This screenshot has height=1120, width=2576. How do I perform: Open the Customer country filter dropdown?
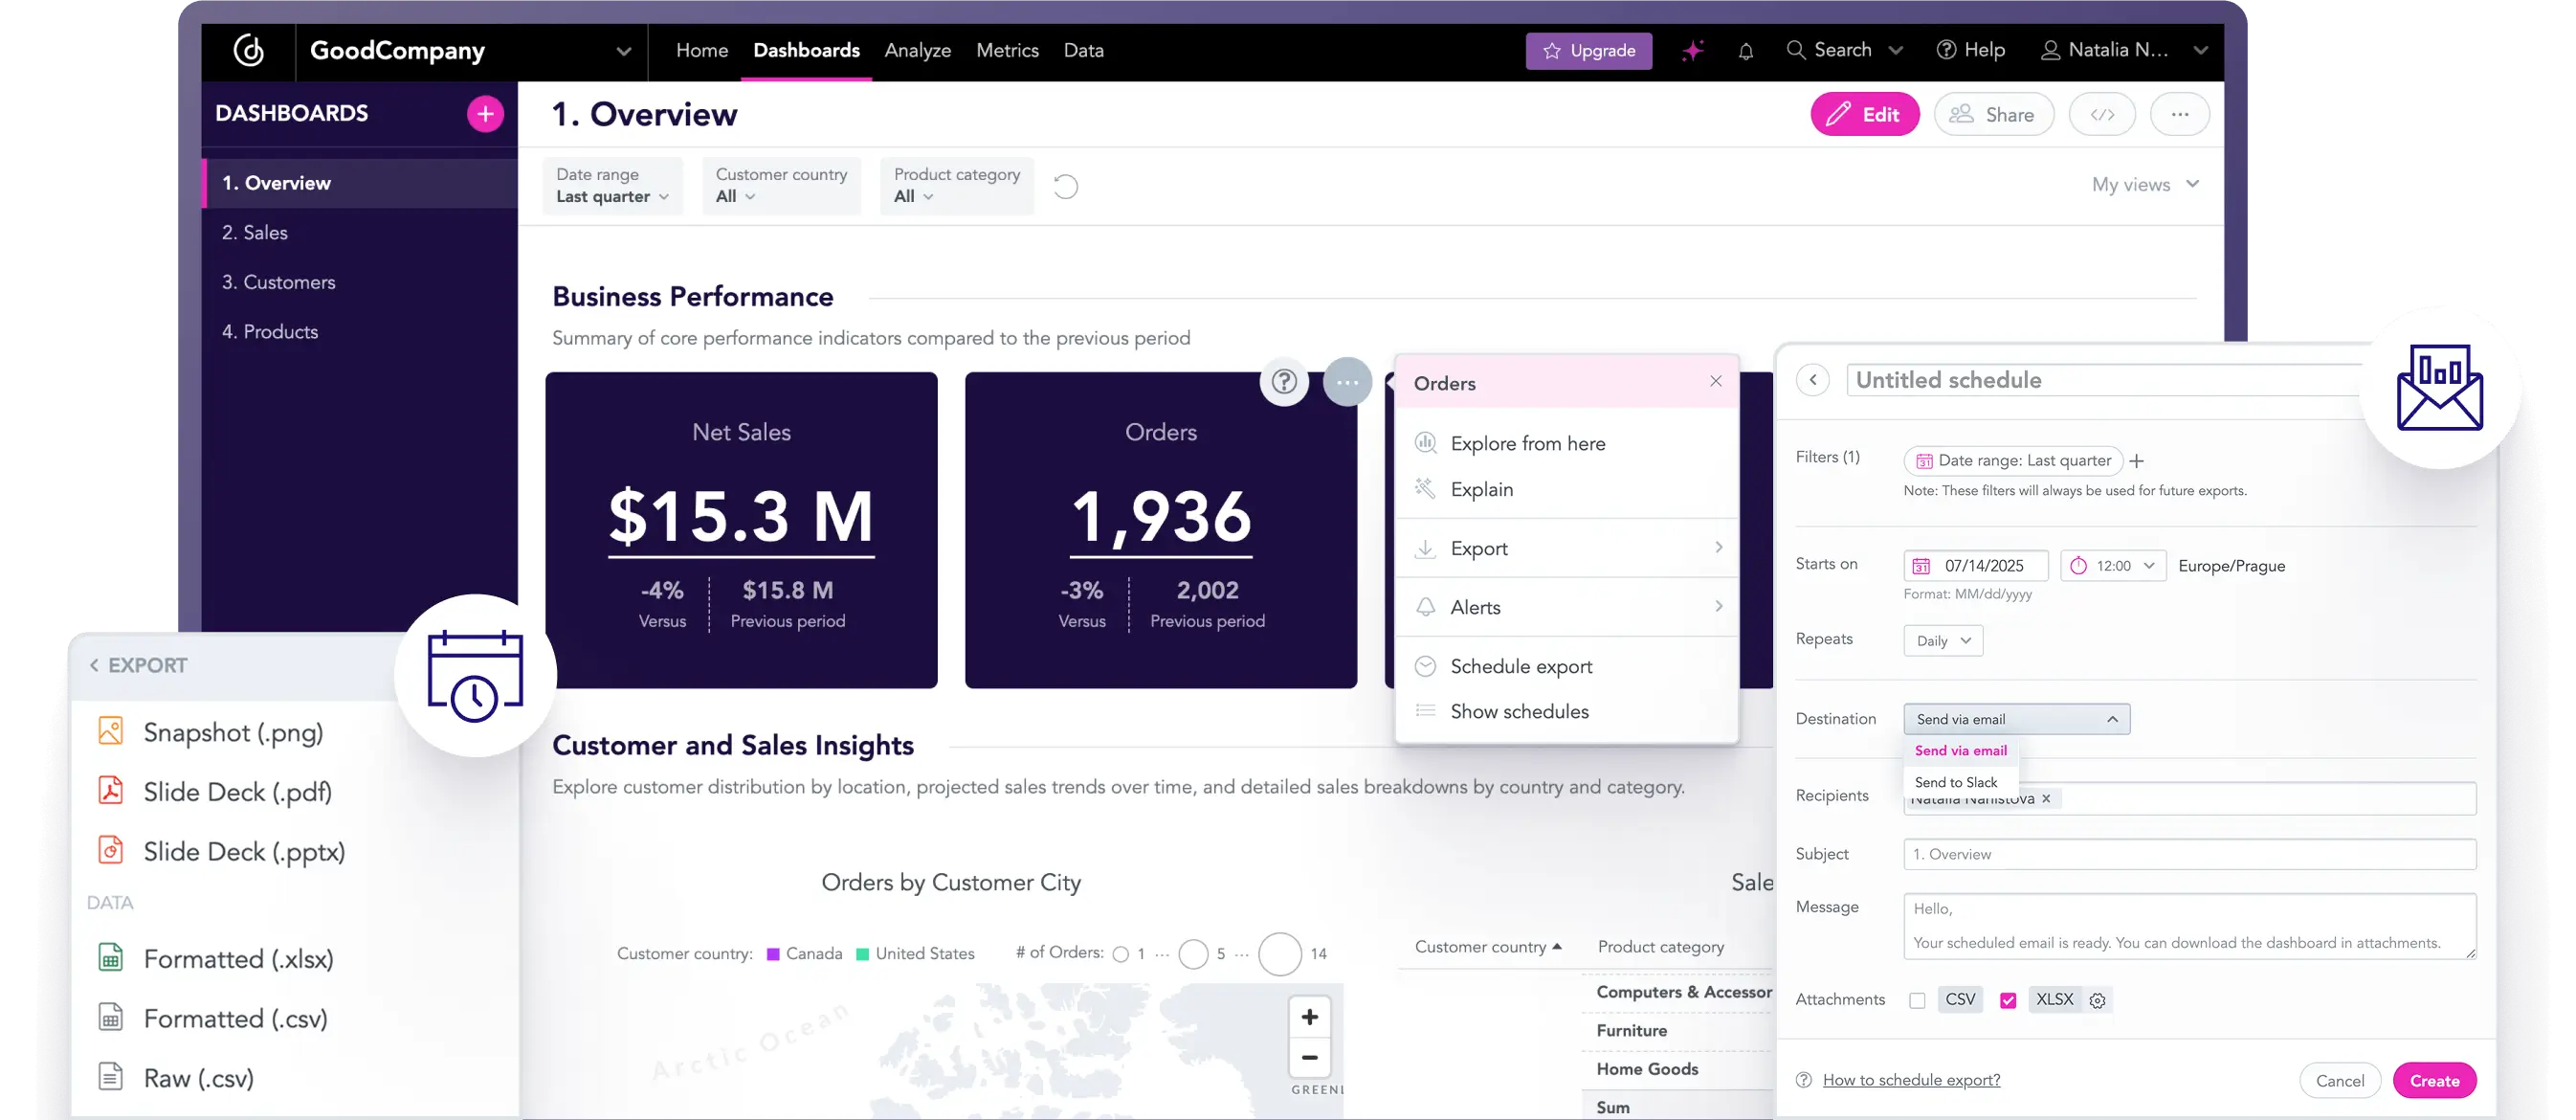(781, 186)
